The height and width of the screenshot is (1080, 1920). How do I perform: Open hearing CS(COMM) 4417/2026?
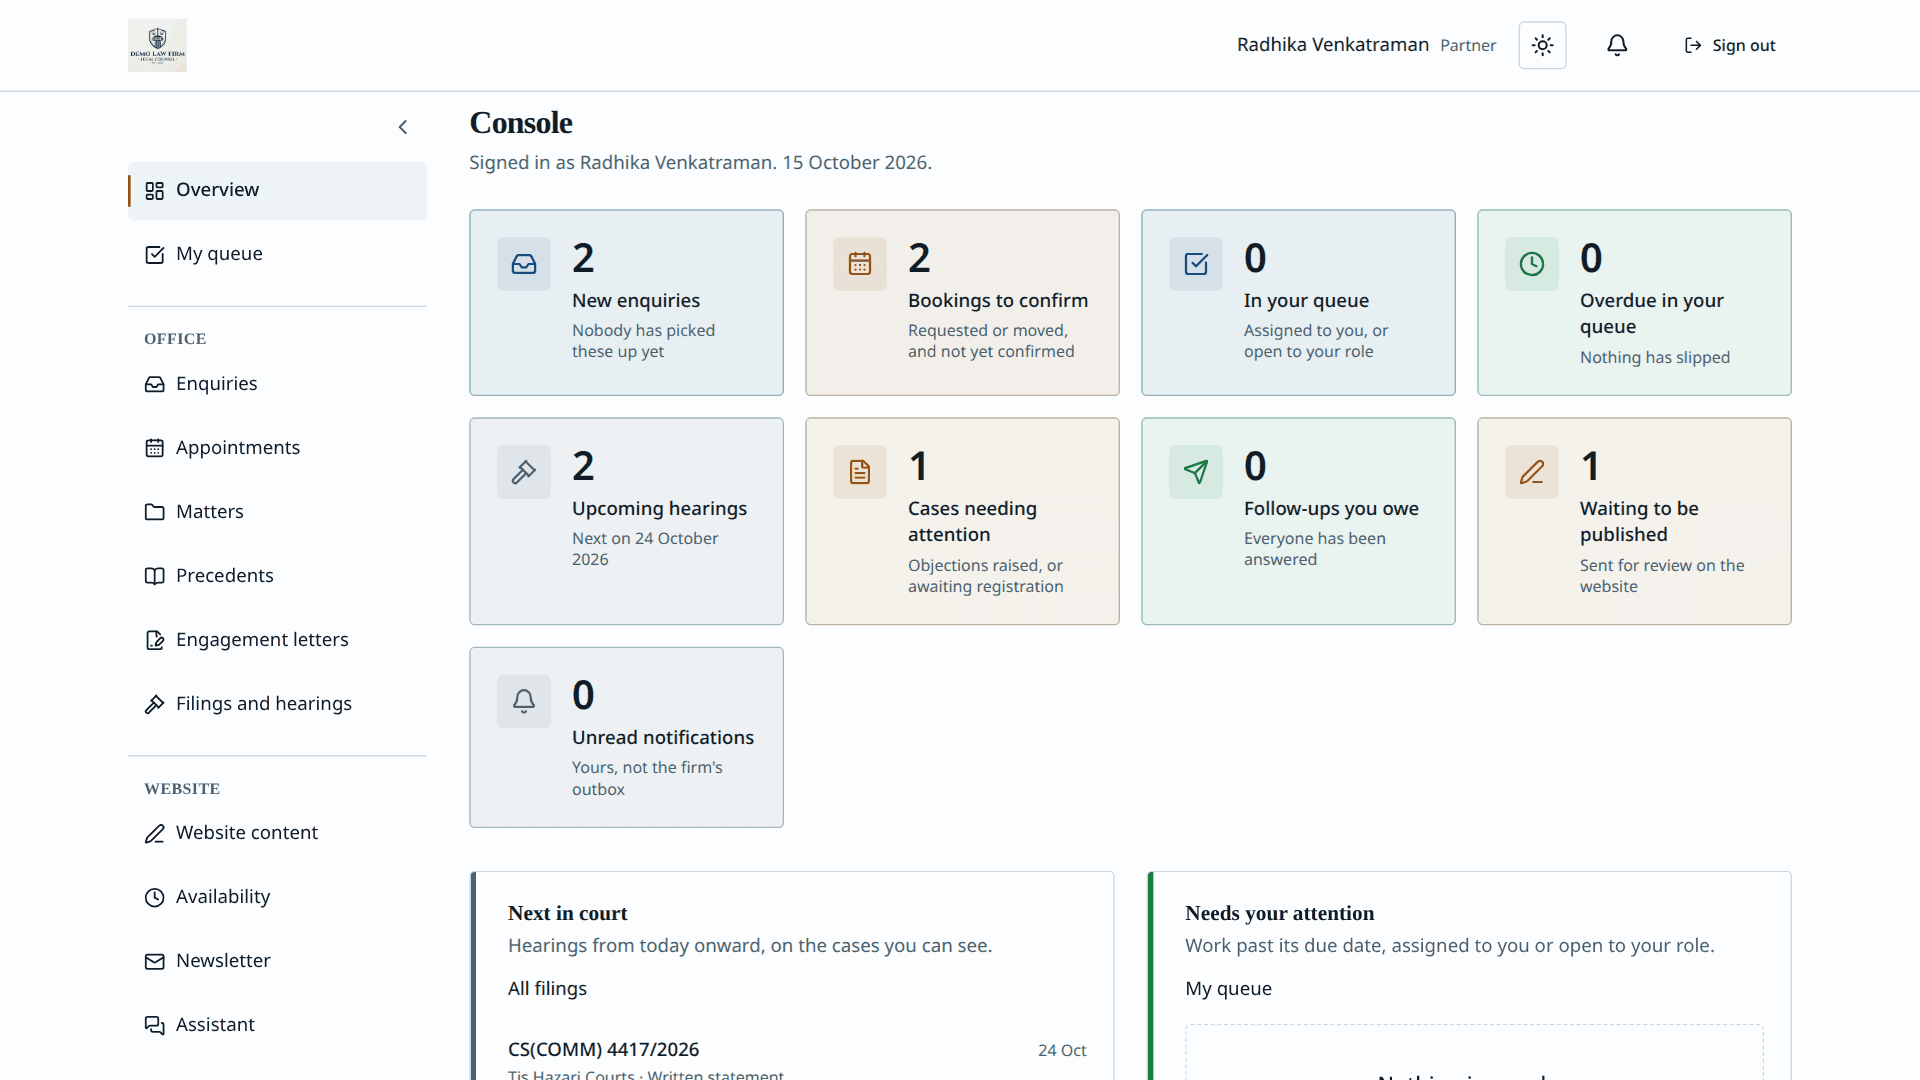(x=603, y=1050)
